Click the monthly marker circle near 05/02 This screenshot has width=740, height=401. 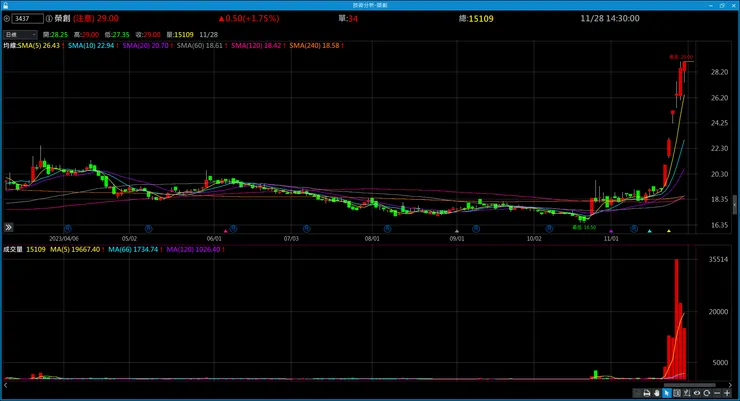[x=148, y=229]
